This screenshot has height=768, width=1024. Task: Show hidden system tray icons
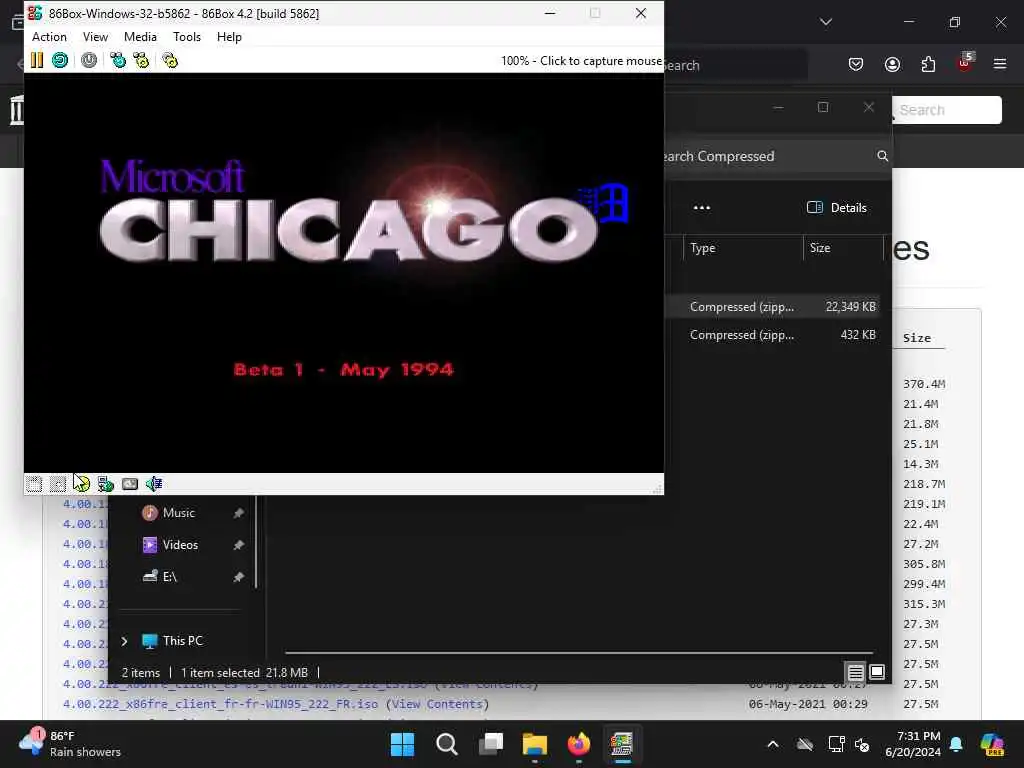pyautogui.click(x=773, y=744)
